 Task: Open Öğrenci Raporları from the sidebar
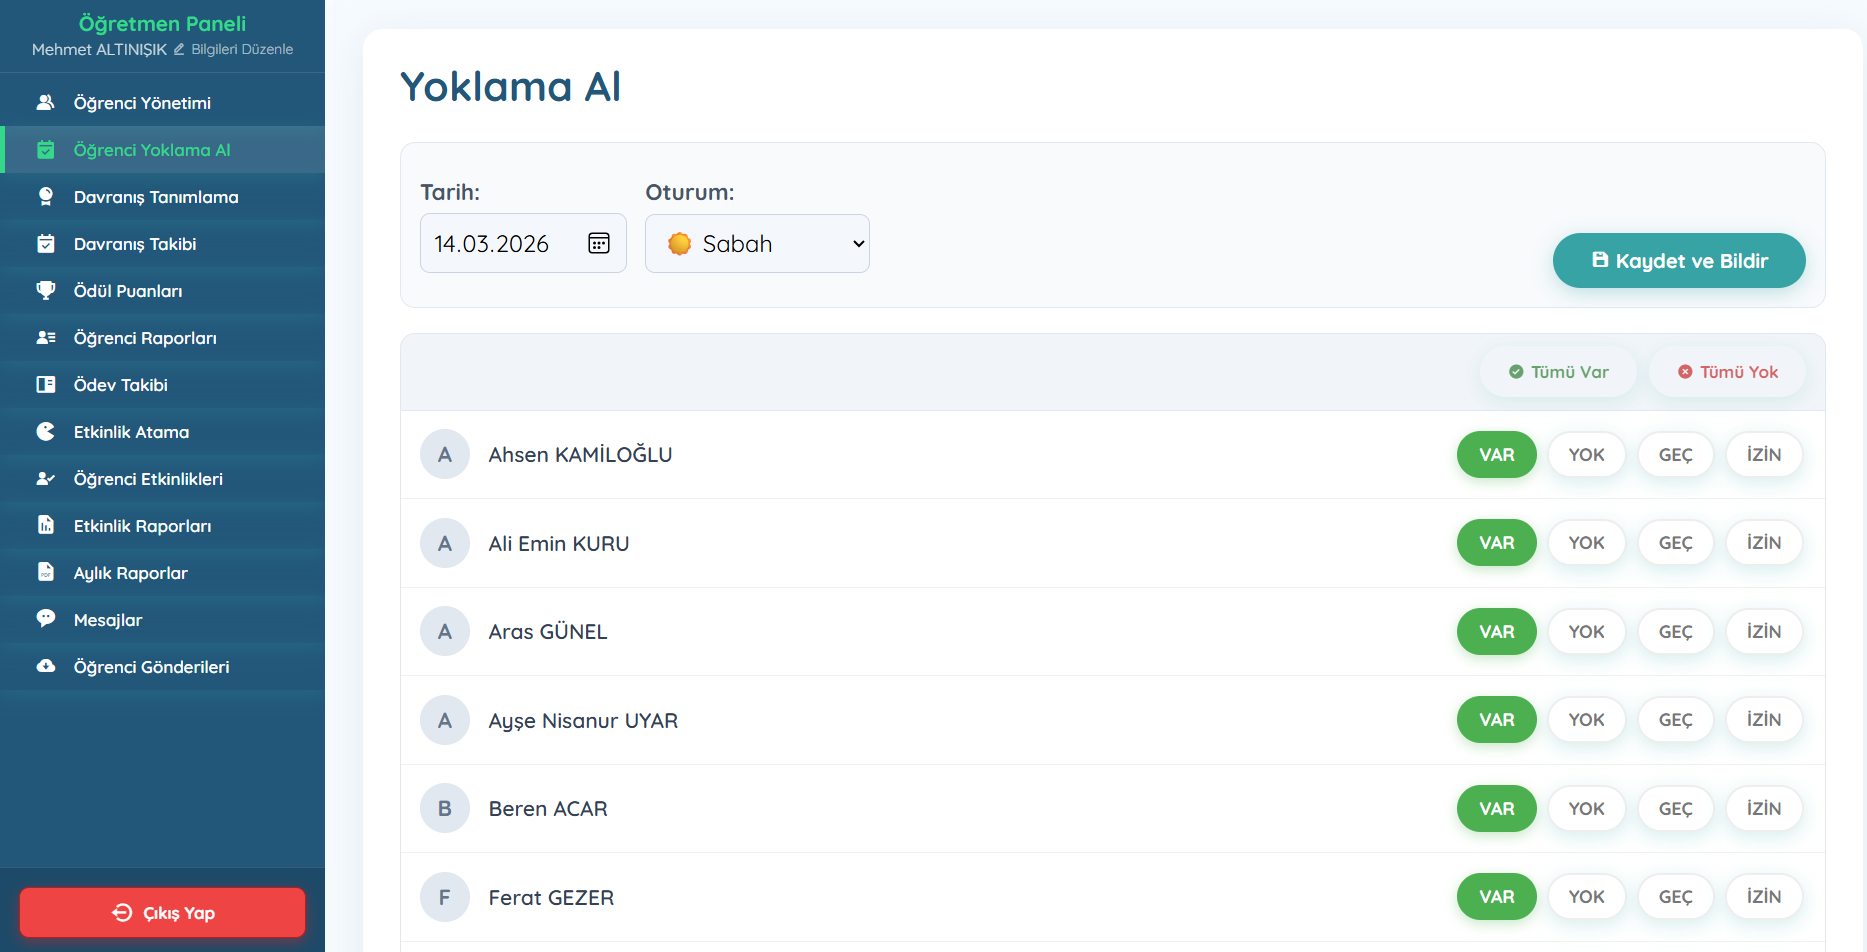[145, 338]
